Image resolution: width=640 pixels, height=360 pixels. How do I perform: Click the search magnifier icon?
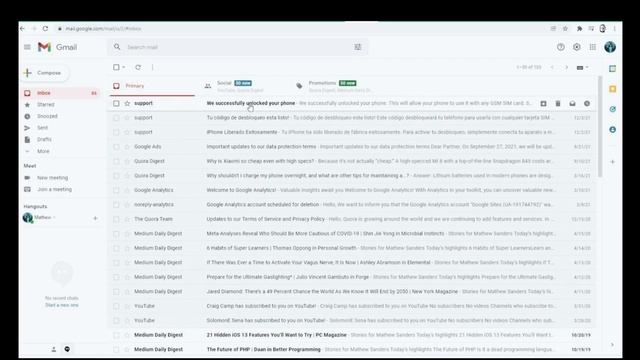(x=117, y=47)
